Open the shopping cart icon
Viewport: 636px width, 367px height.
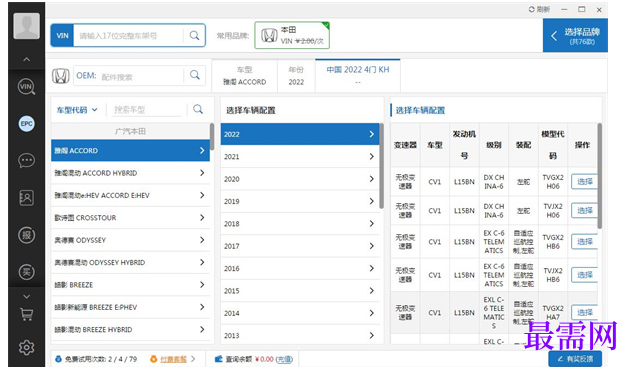pos(26,314)
